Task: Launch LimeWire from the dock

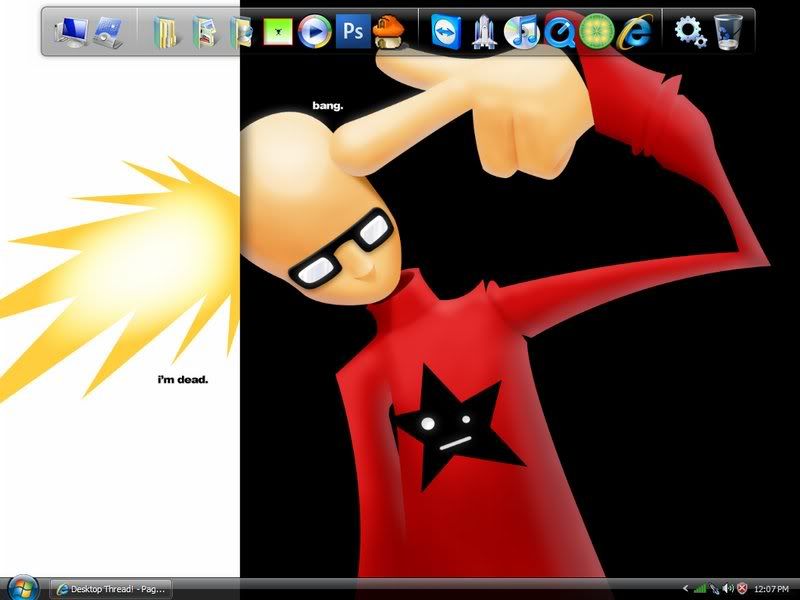Action: (x=597, y=32)
